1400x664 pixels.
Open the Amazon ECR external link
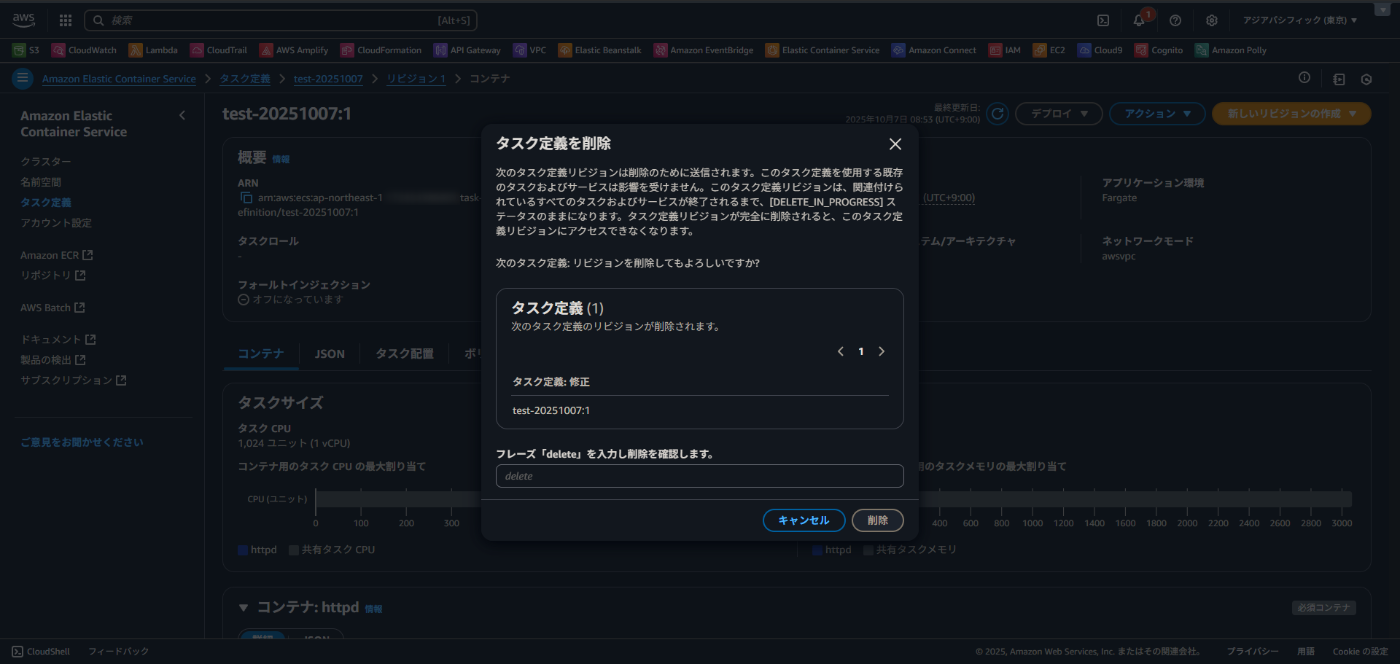pyautogui.click(x=56, y=255)
